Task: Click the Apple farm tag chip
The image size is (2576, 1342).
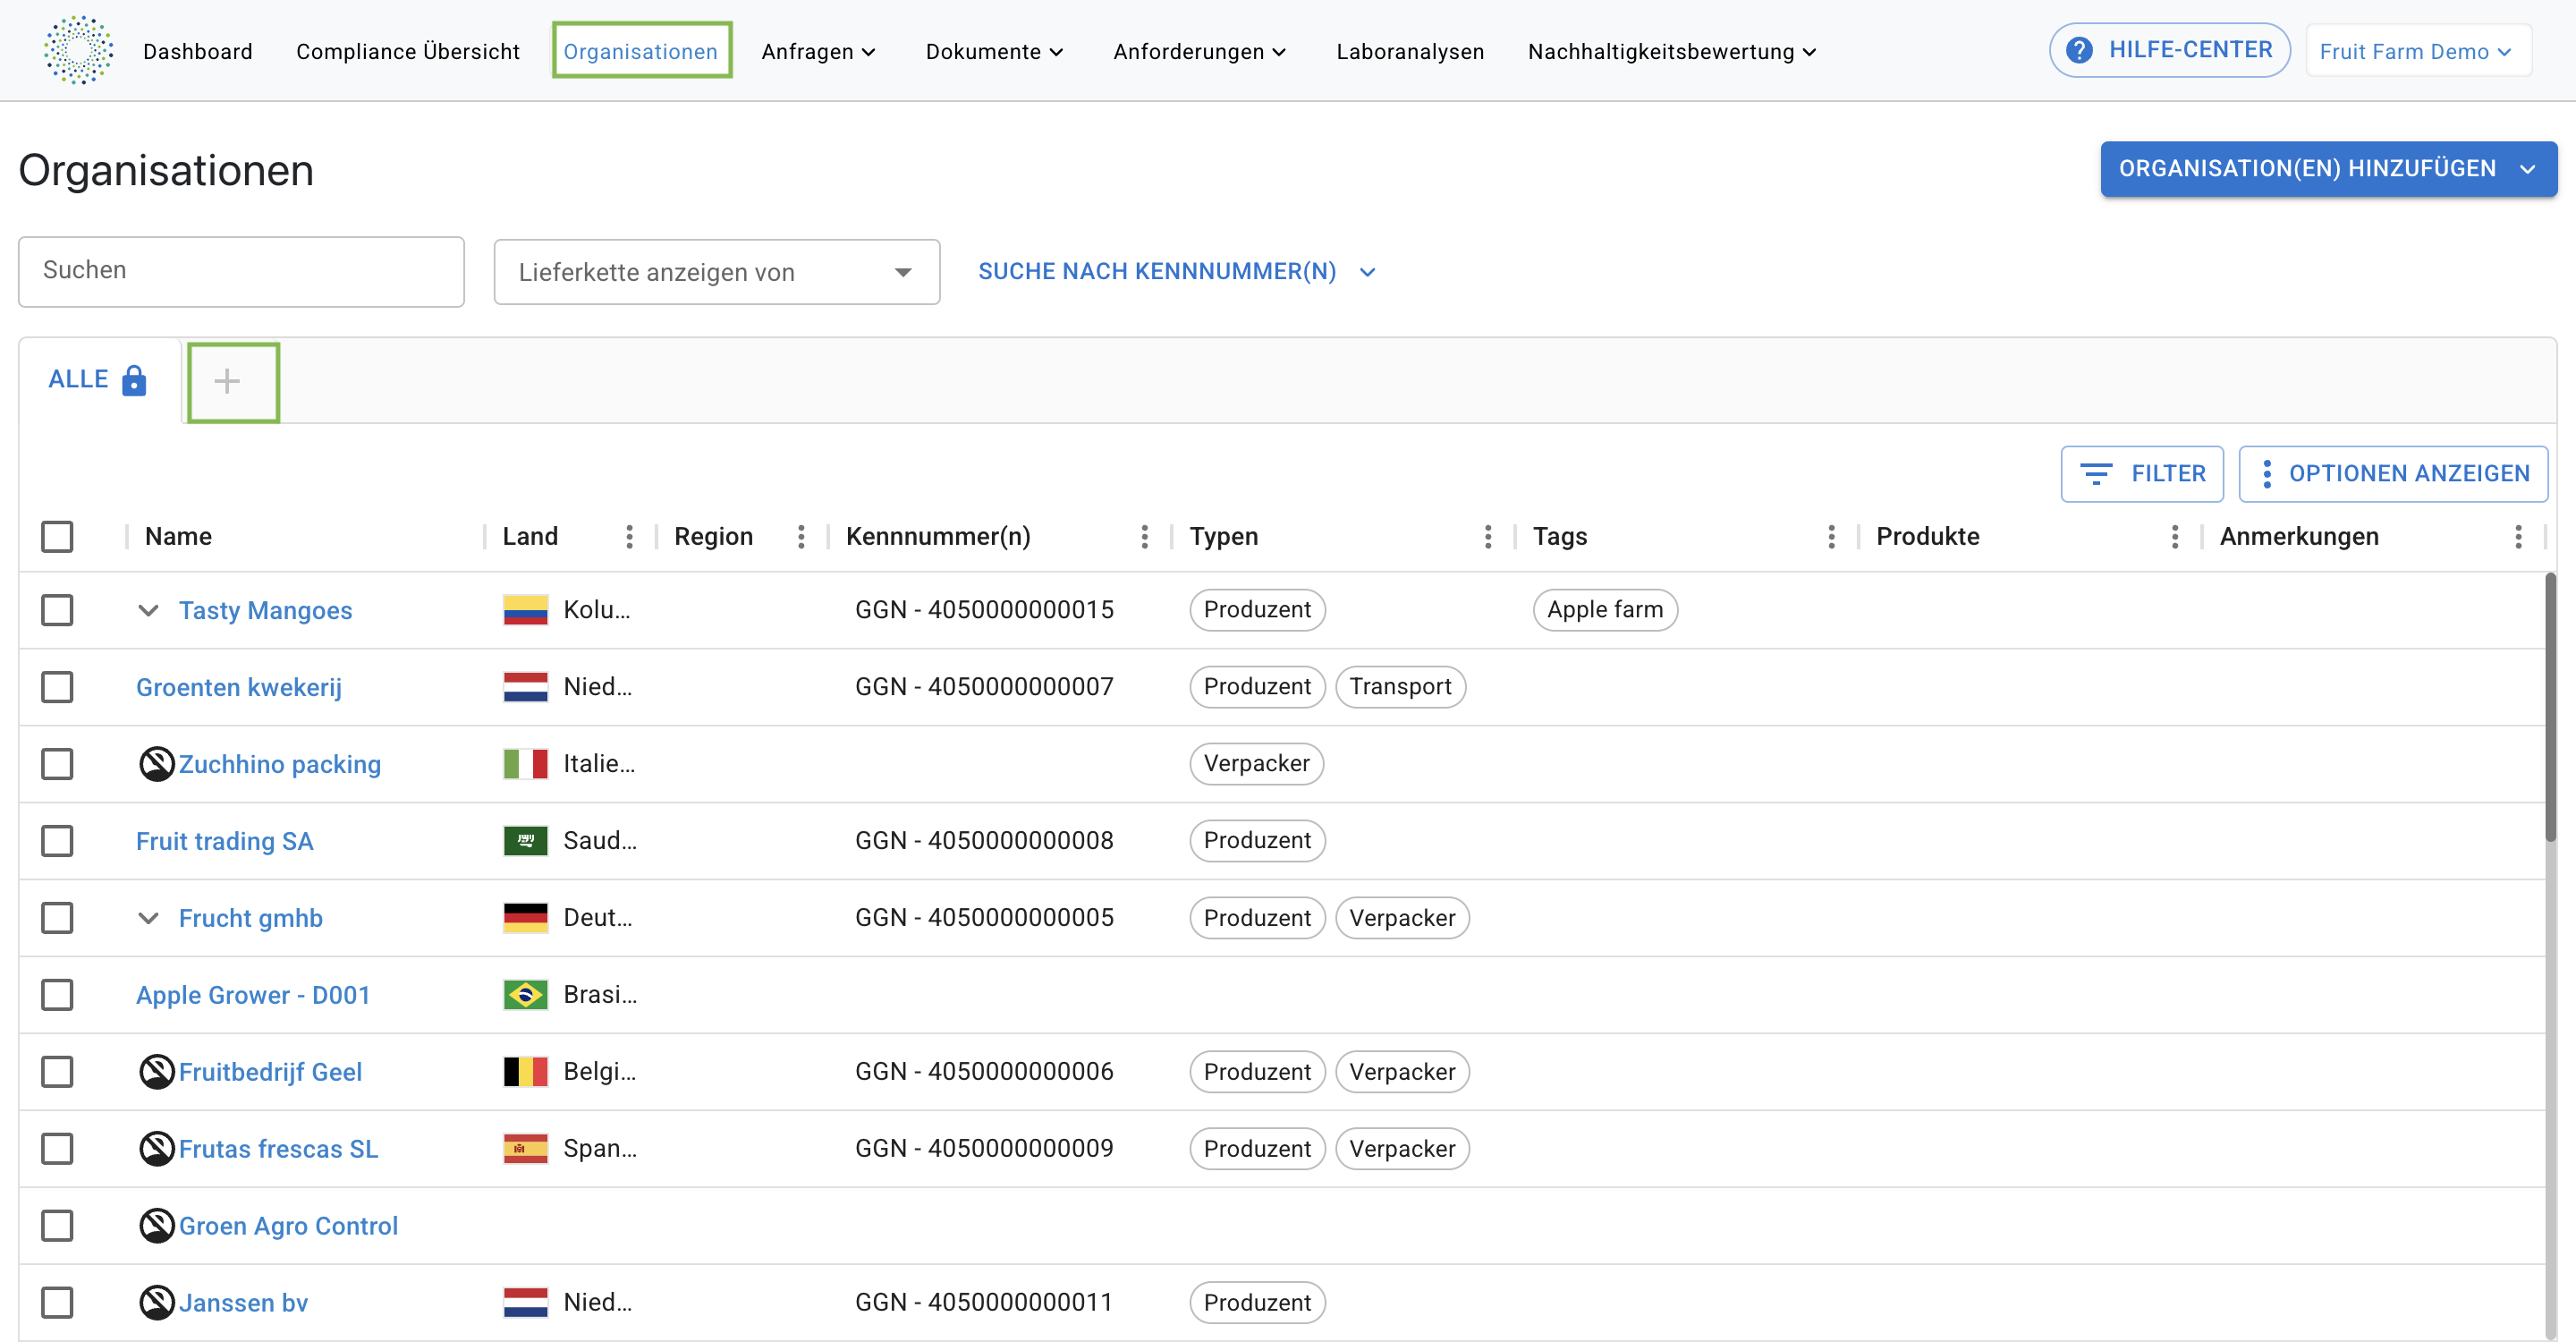Action: [x=1605, y=610]
